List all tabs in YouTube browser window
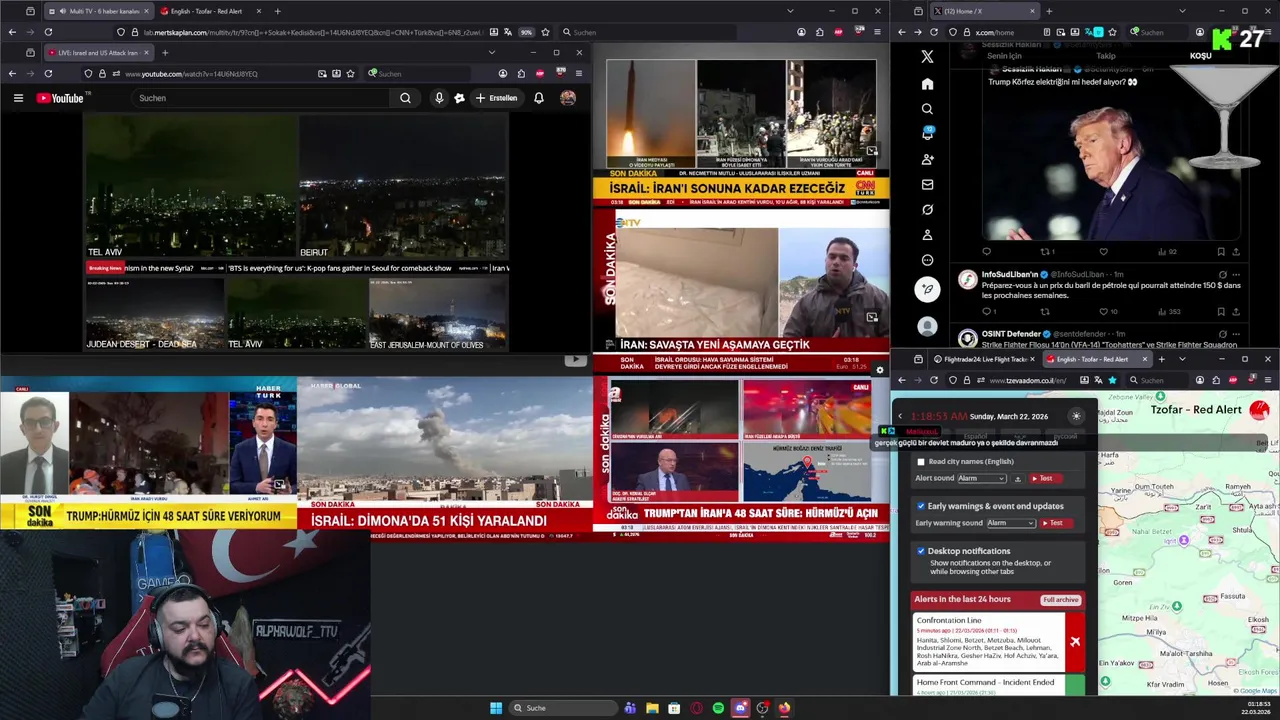 tap(491, 52)
